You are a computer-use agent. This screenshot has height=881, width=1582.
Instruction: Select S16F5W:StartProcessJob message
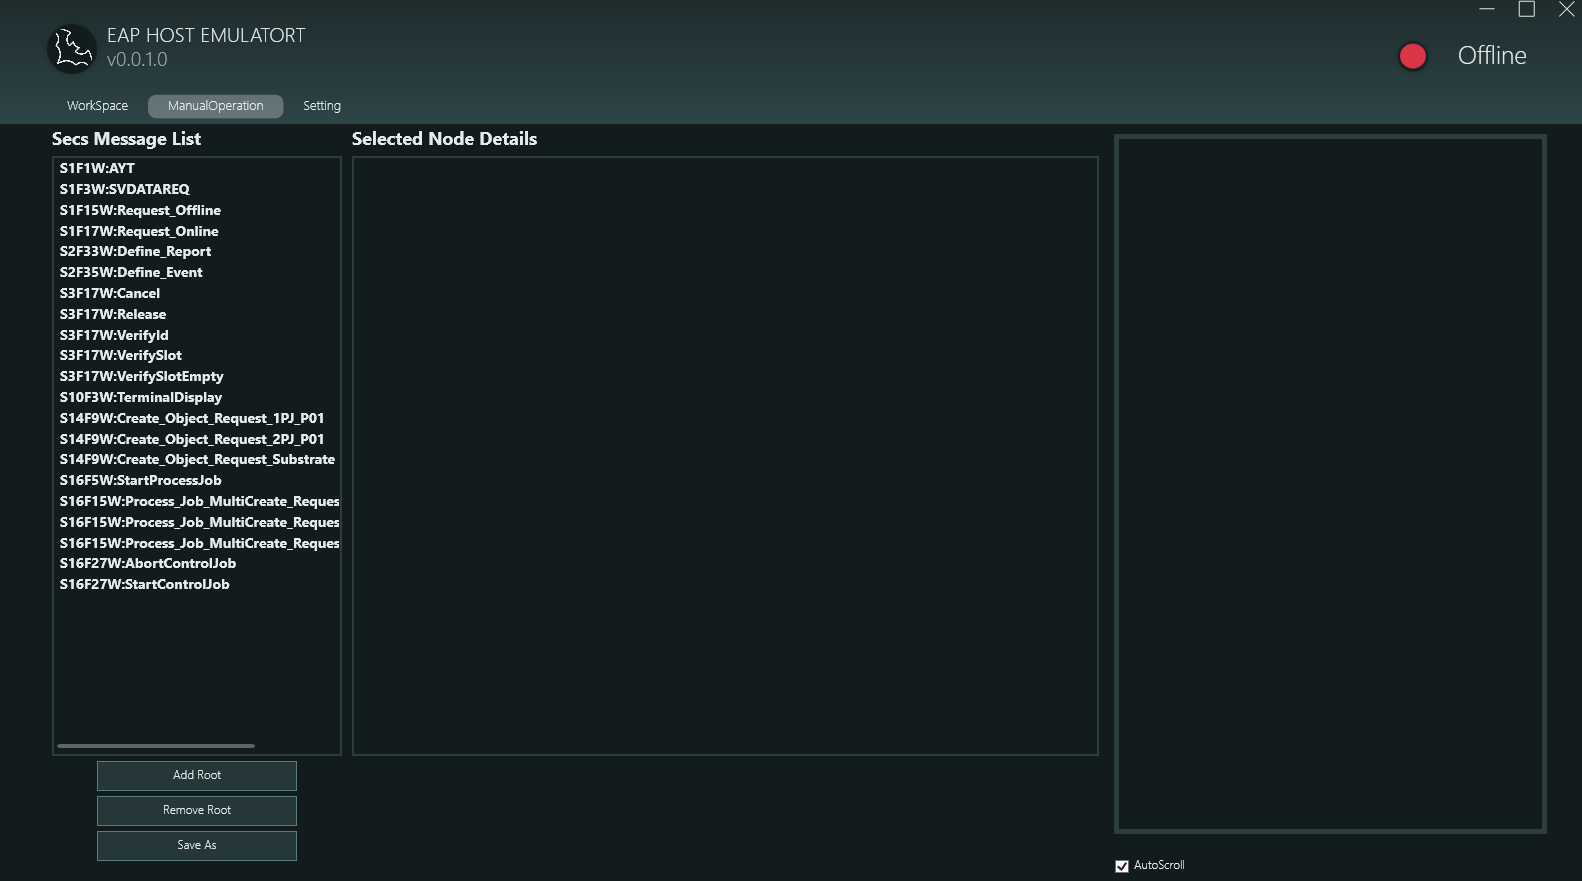(140, 480)
